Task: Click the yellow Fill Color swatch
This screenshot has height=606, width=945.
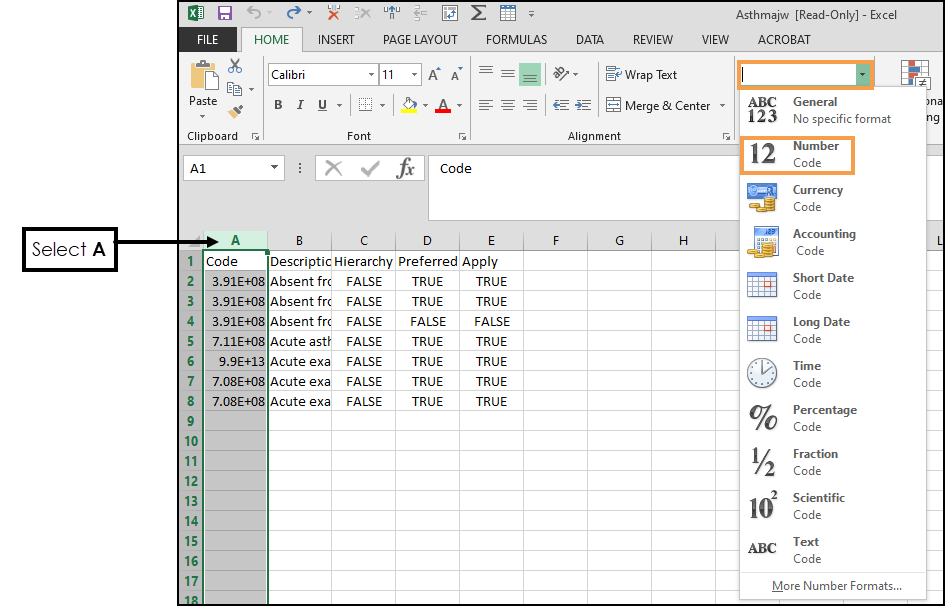Action: (x=409, y=105)
